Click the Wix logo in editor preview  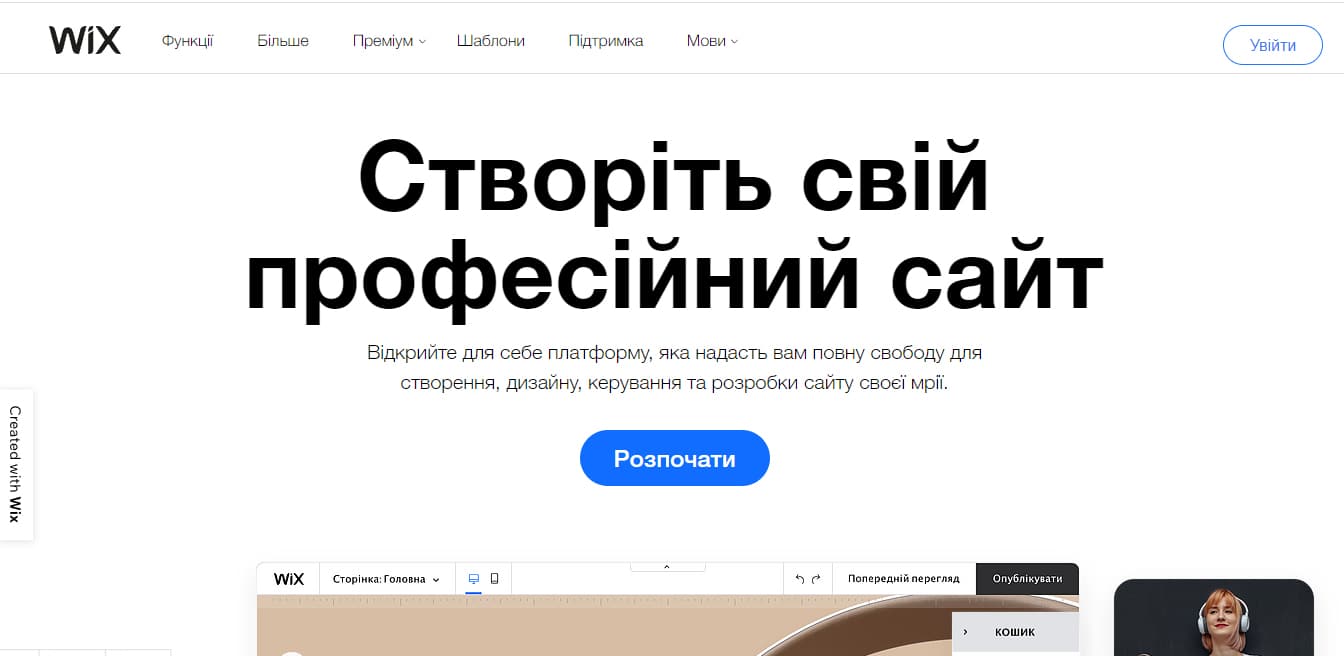tap(289, 579)
